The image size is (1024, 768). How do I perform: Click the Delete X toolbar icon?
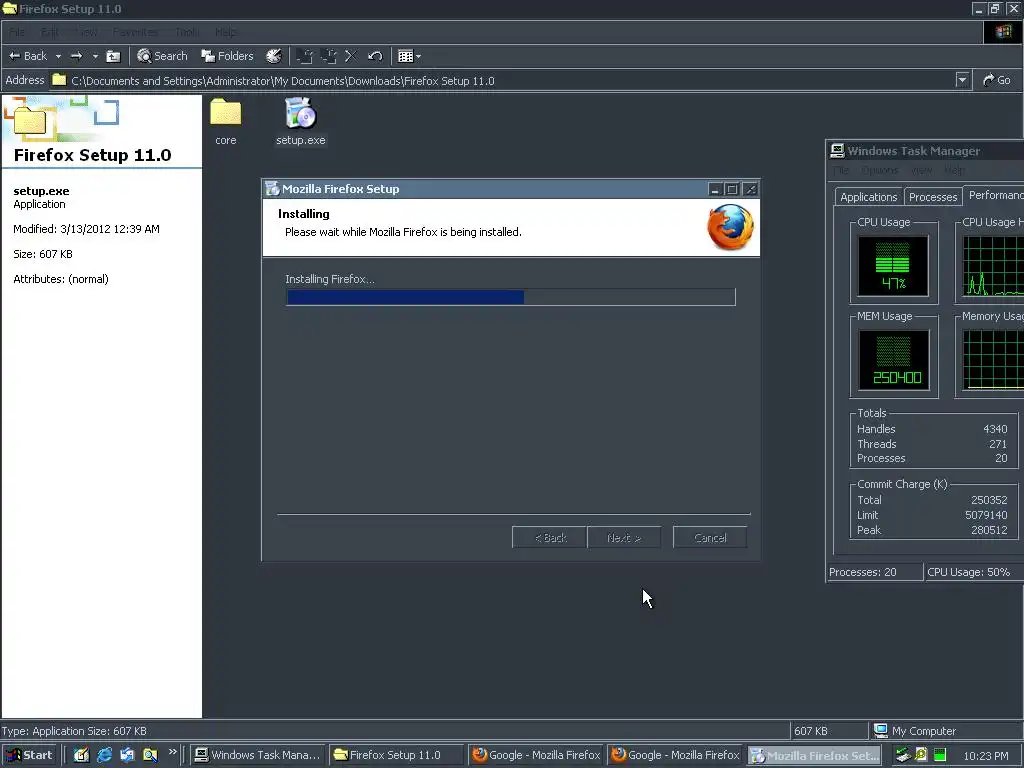(351, 56)
